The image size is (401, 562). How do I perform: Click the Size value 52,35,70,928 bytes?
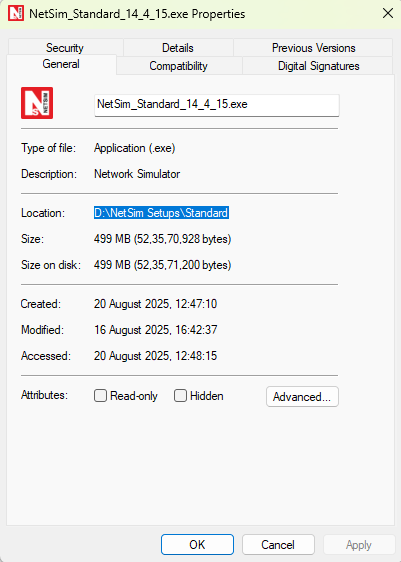(162, 239)
